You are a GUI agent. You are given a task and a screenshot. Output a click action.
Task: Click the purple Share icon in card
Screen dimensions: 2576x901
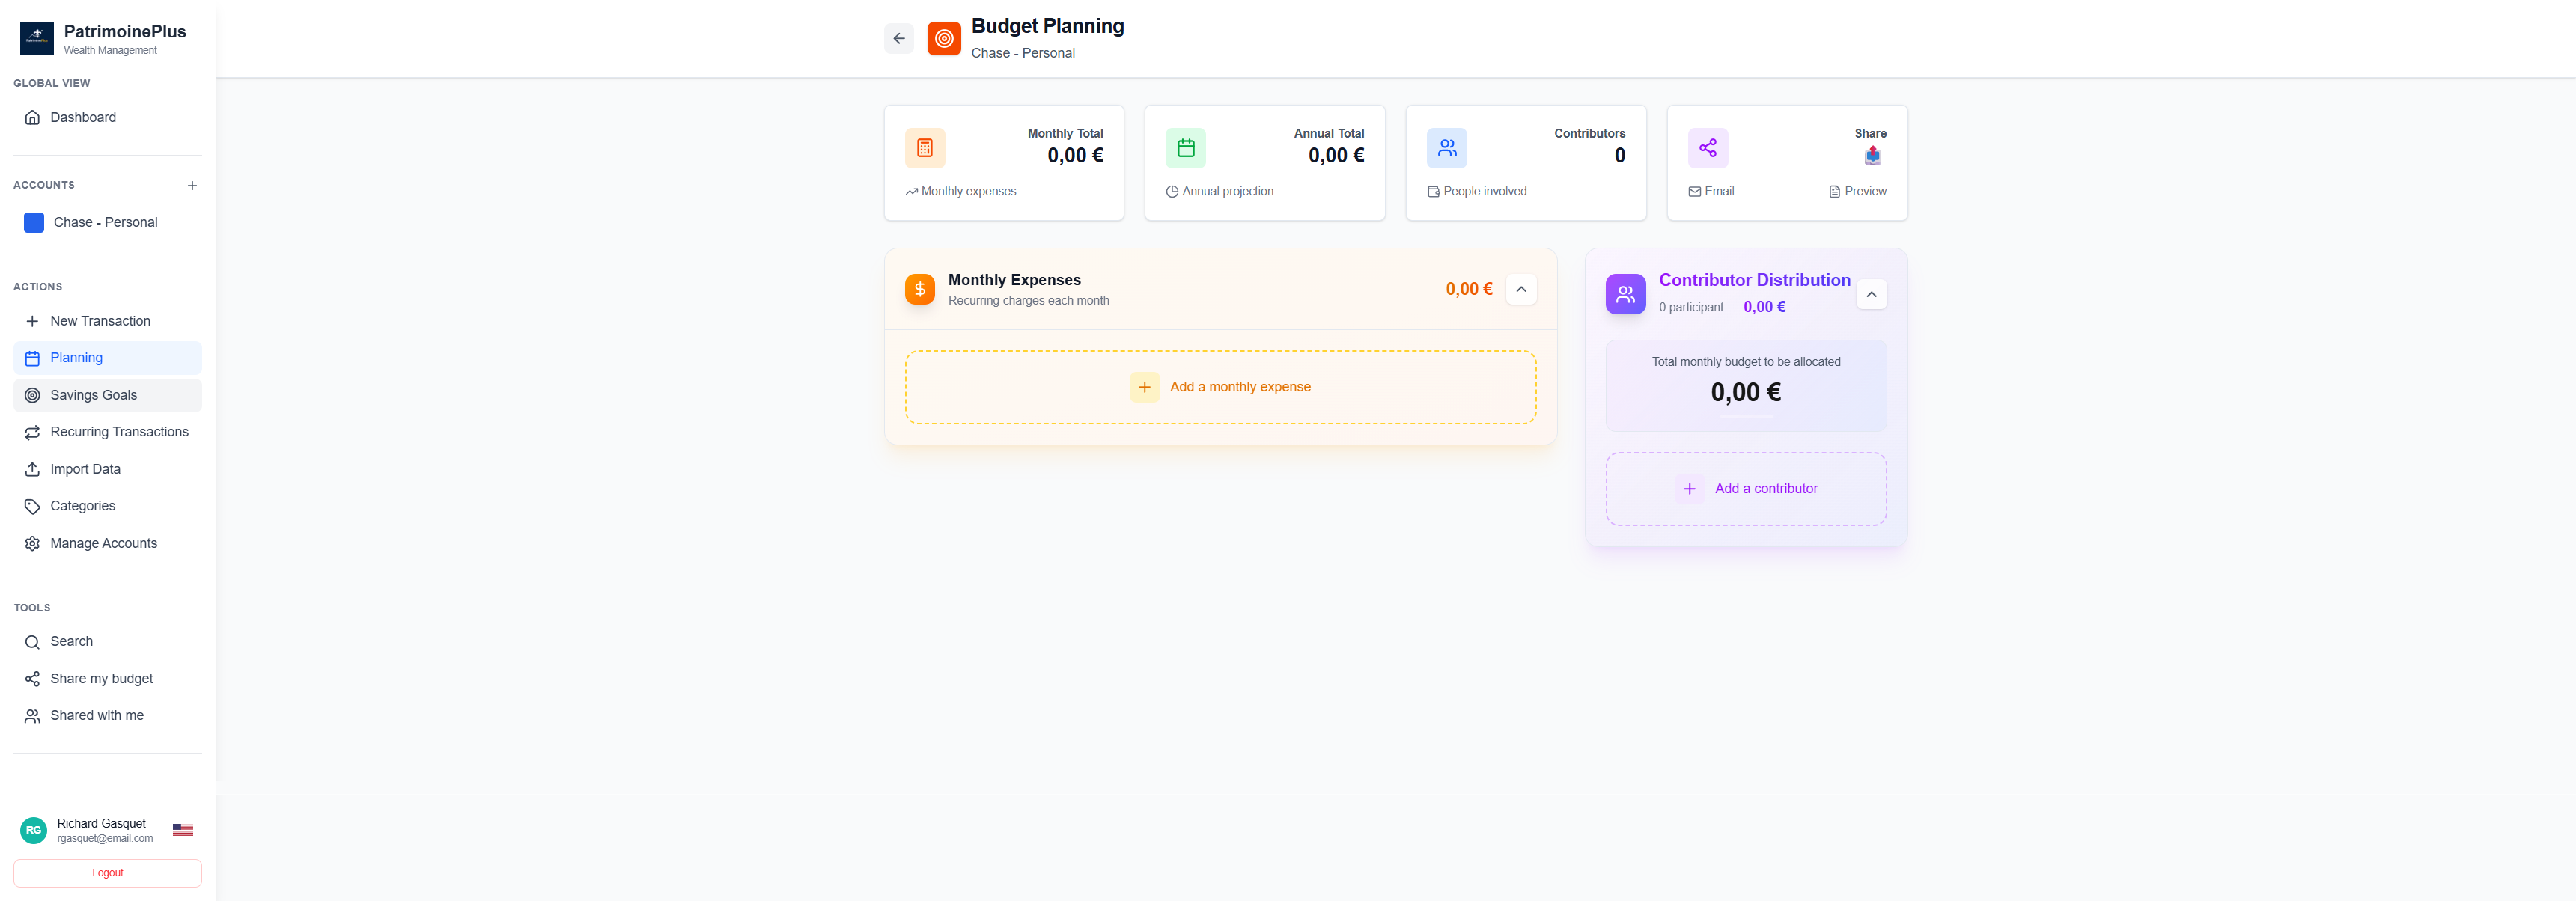click(1707, 148)
